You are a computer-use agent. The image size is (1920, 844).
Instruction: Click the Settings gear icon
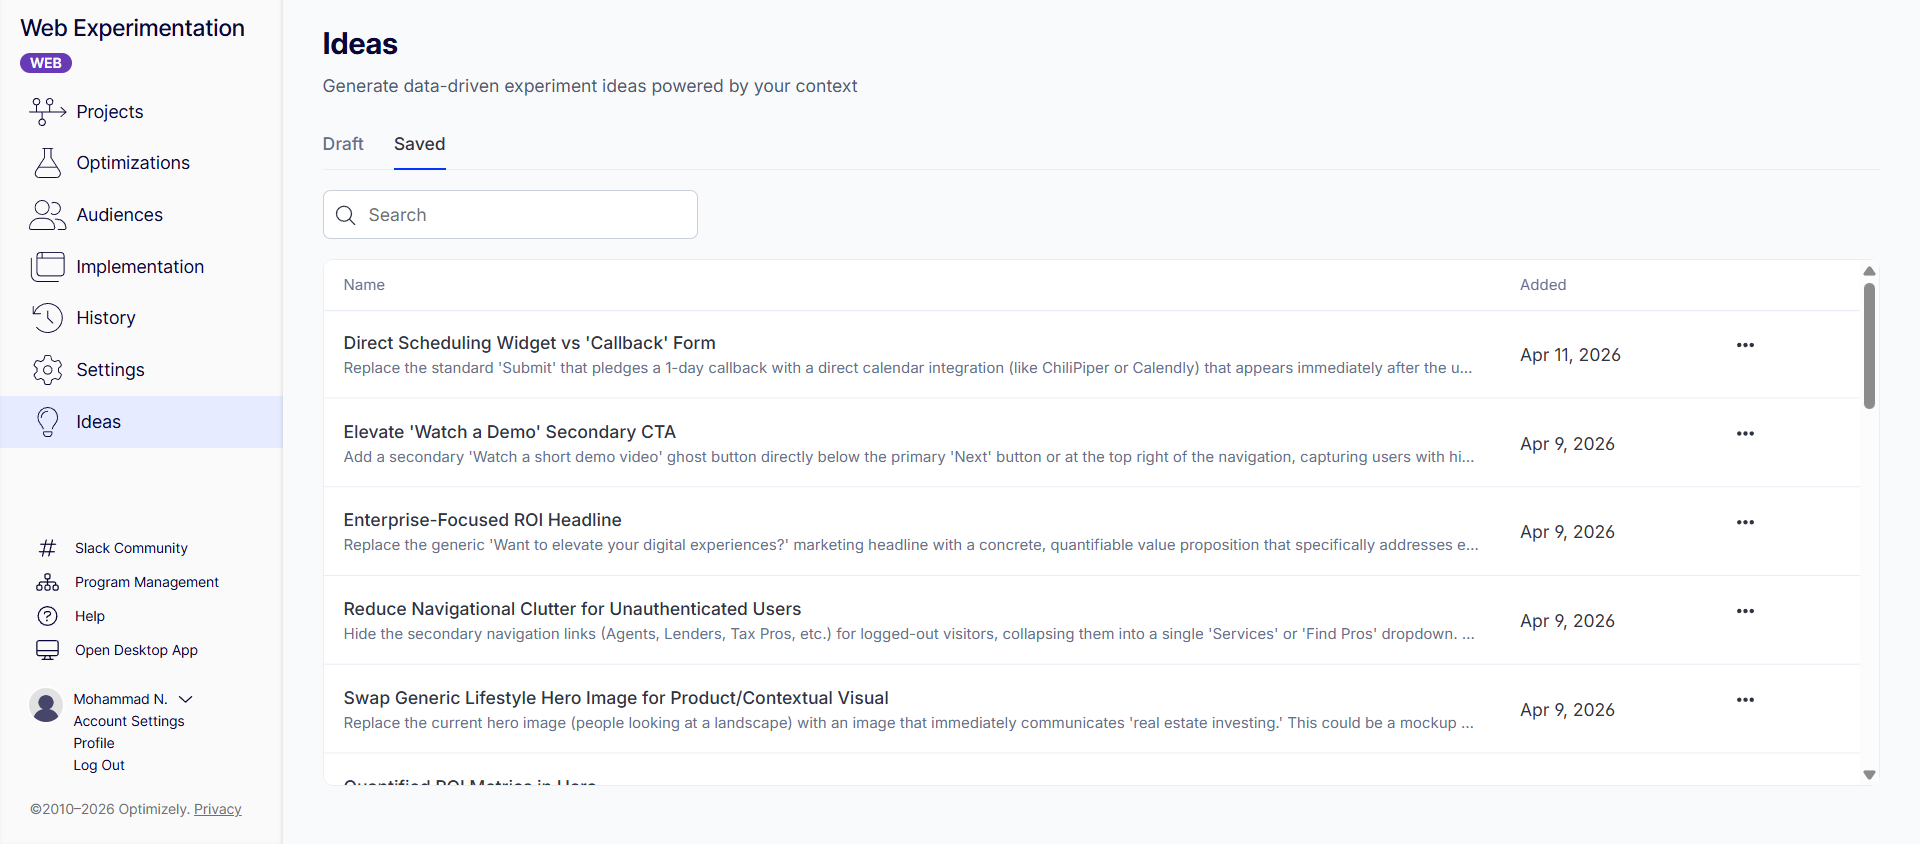pyautogui.click(x=47, y=370)
